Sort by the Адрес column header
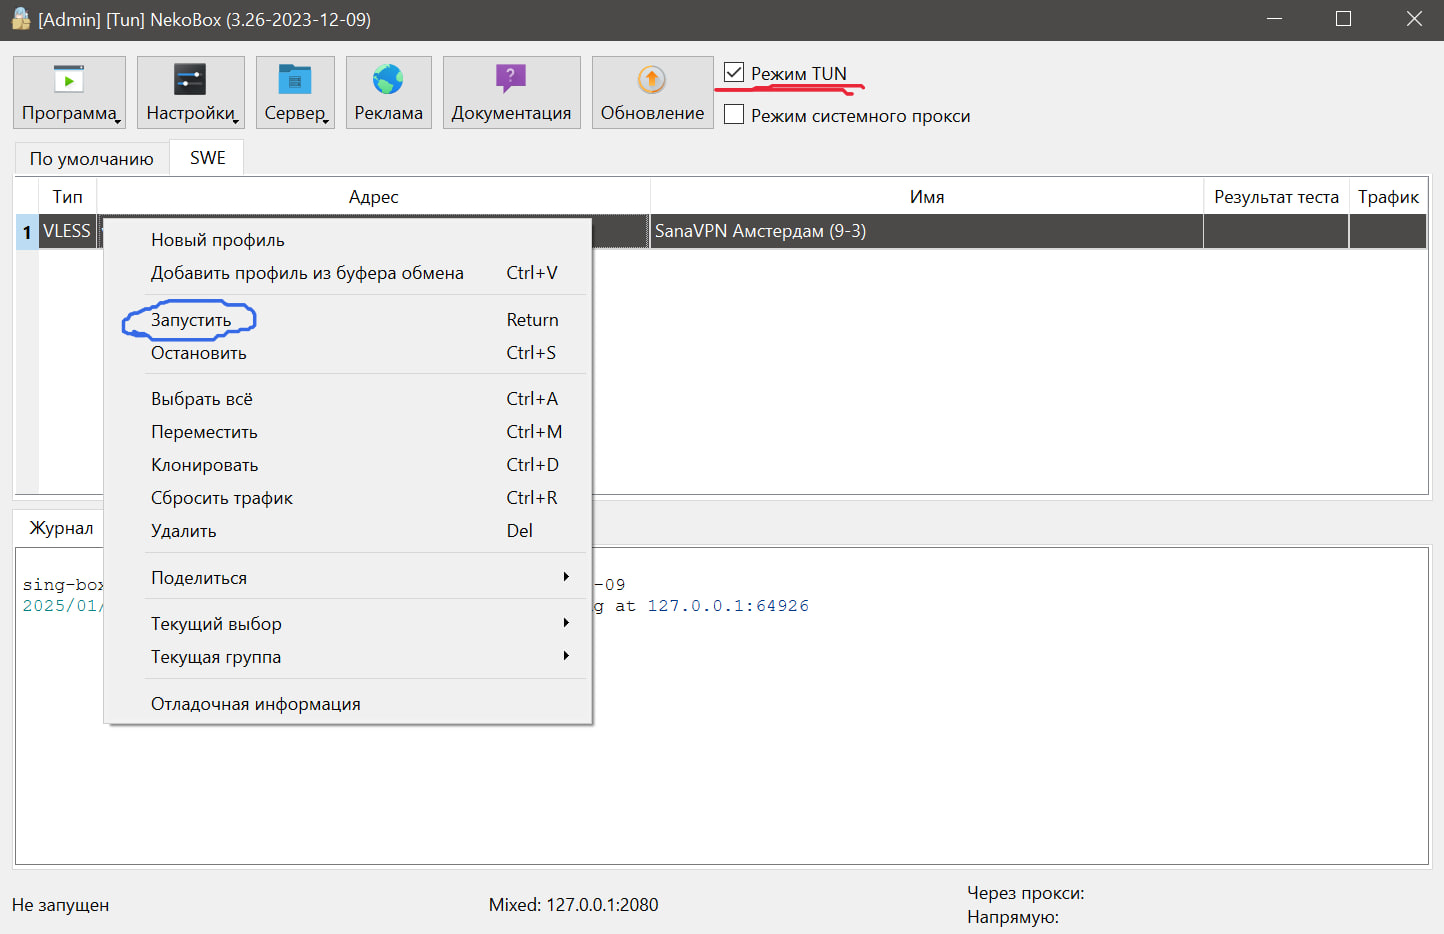The image size is (1444, 934). click(x=374, y=197)
